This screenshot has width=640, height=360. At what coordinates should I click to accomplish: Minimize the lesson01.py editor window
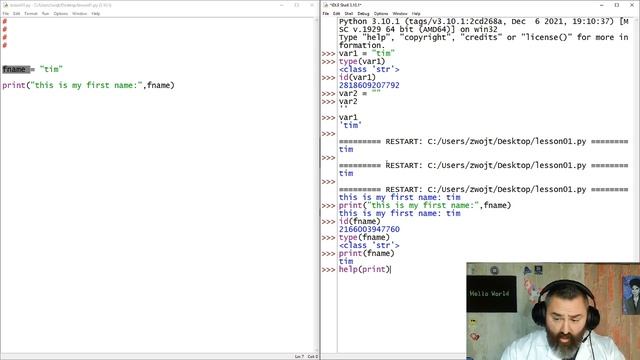(x=282, y=5)
